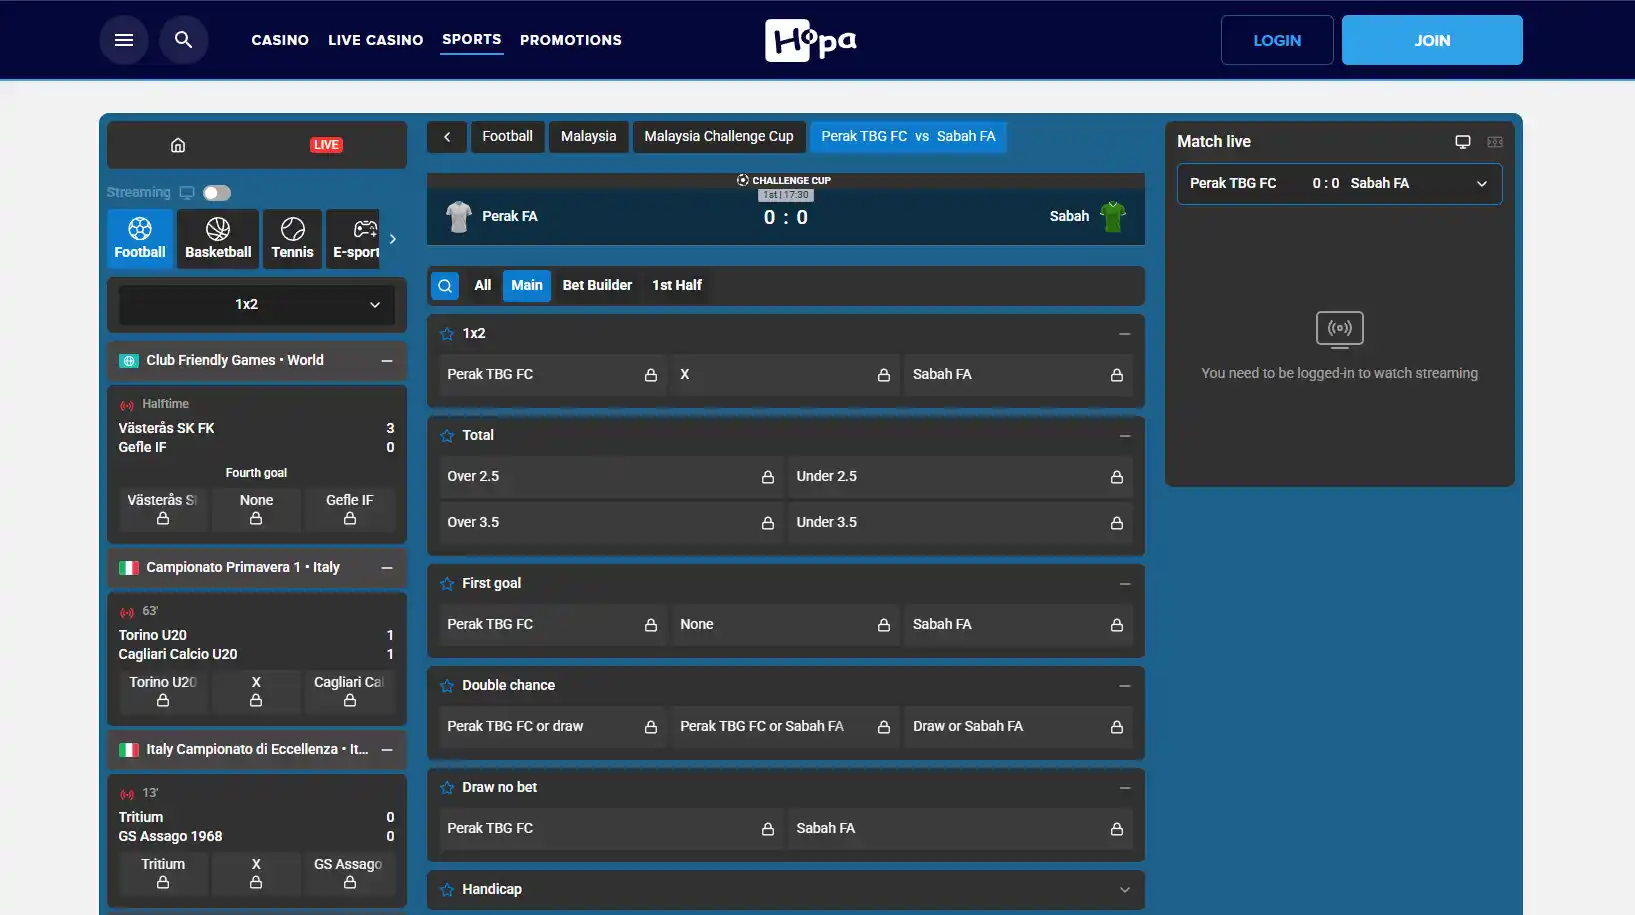Collapse Club Friendly Games World section
The height and width of the screenshot is (915, 1635).
(387, 361)
